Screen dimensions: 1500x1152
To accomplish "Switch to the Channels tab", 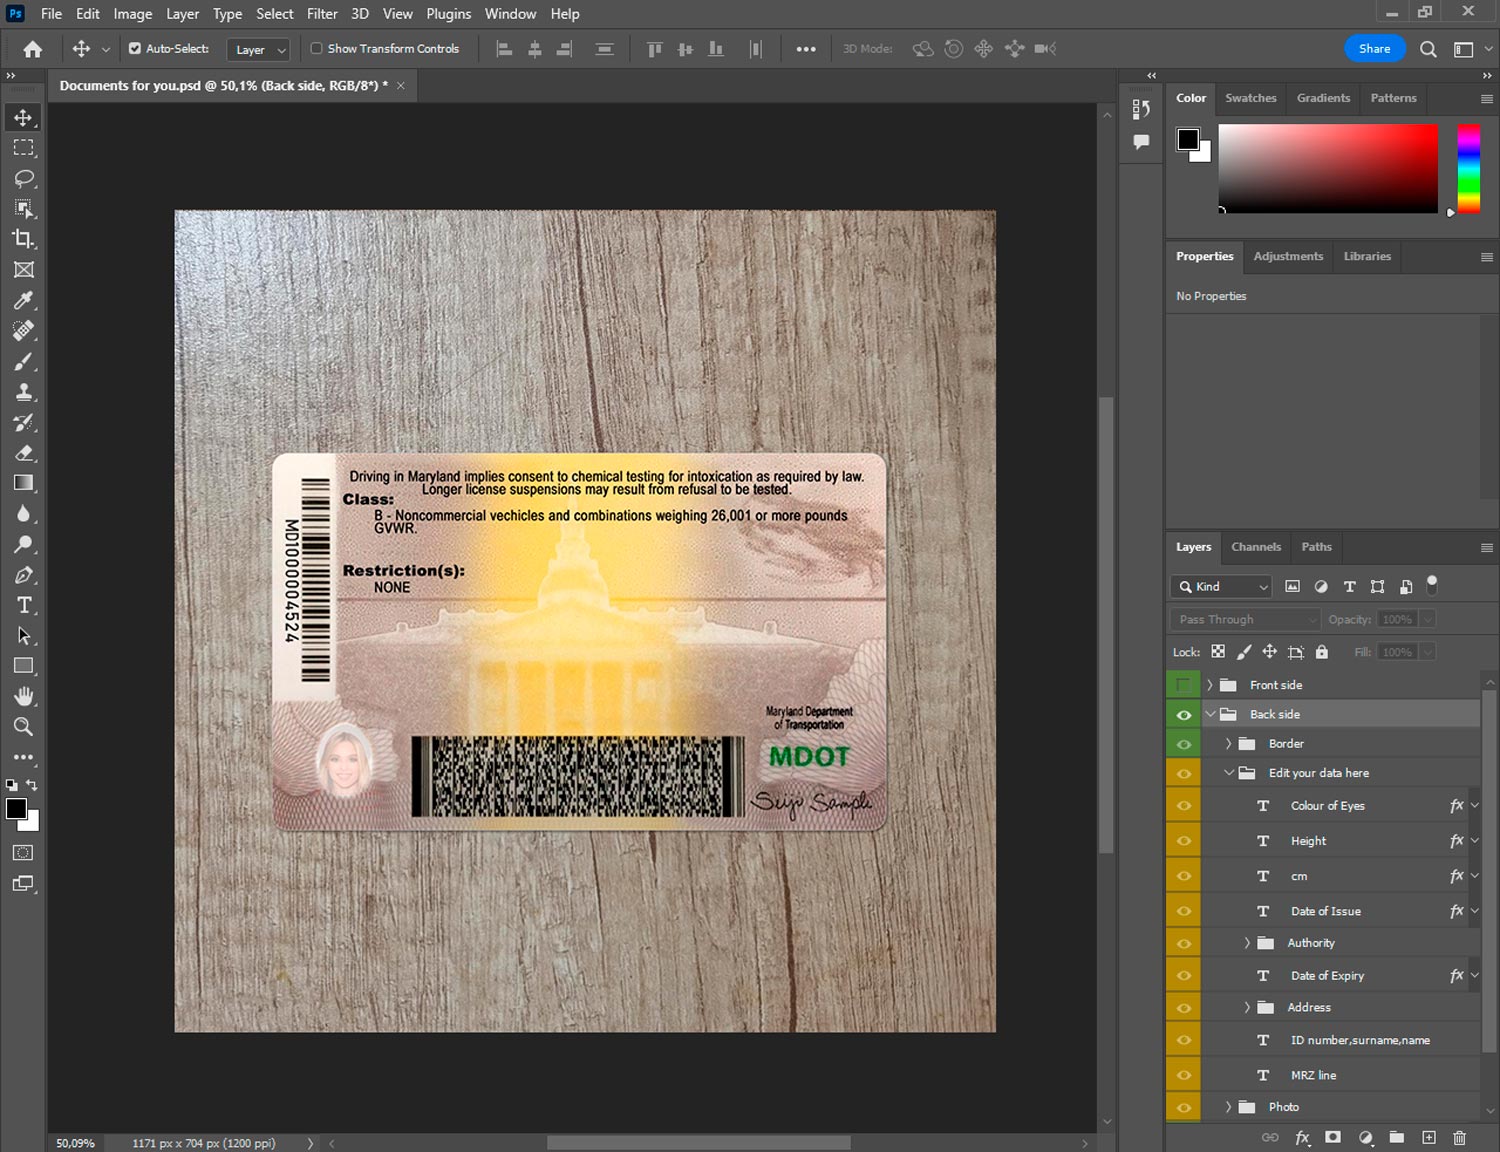I will pyautogui.click(x=1255, y=547).
